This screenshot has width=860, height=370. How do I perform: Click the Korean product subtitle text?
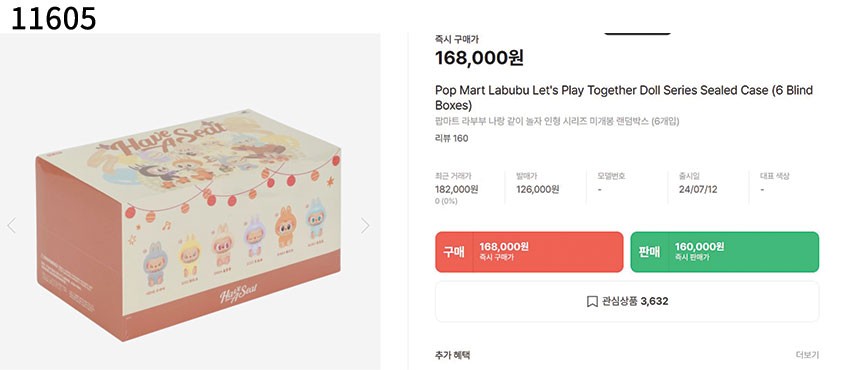pos(557,122)
